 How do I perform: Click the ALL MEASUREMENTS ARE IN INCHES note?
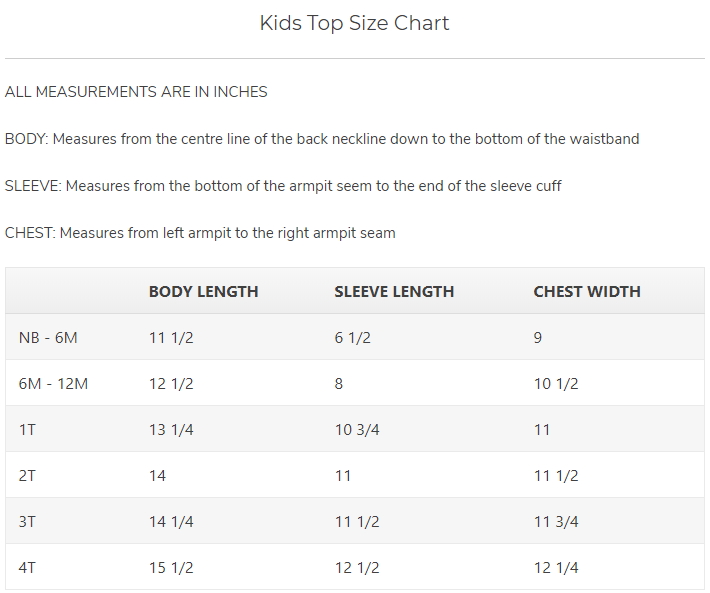click(x=136, y=92)
